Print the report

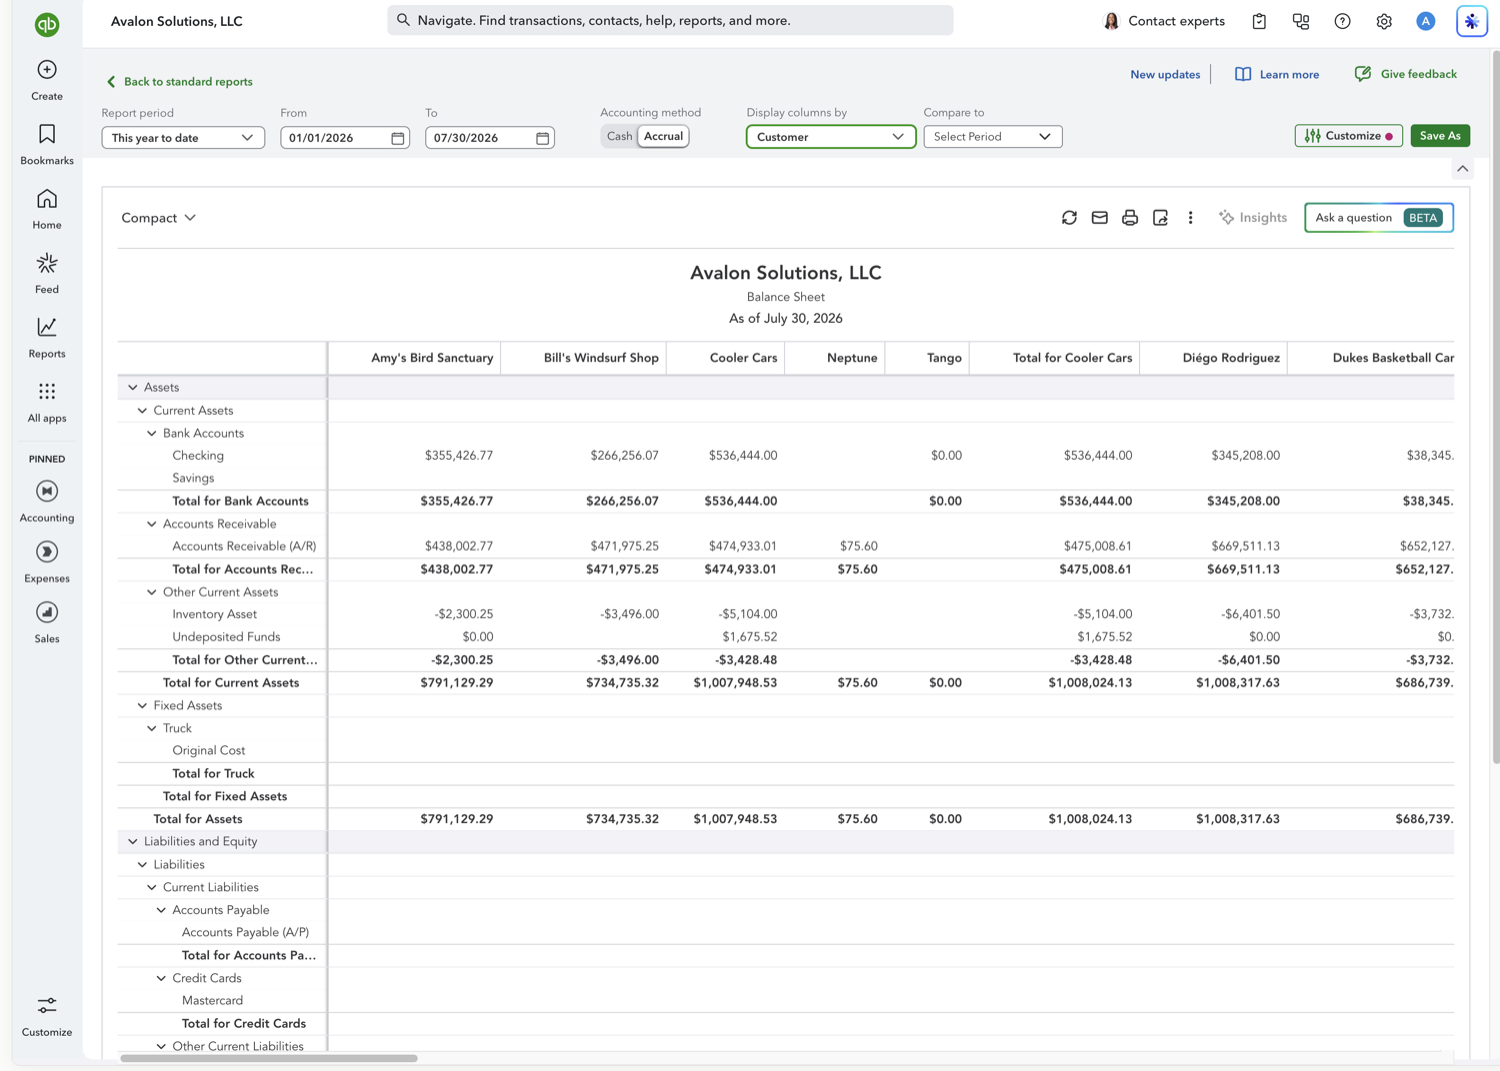[1130, 218]
